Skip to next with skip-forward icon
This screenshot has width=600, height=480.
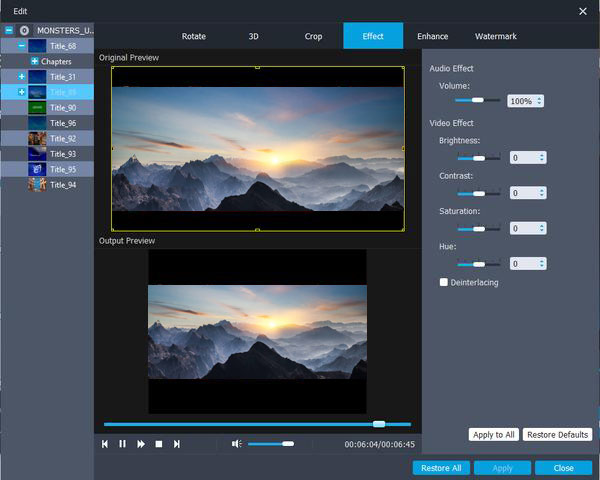[x=176, y=444]
